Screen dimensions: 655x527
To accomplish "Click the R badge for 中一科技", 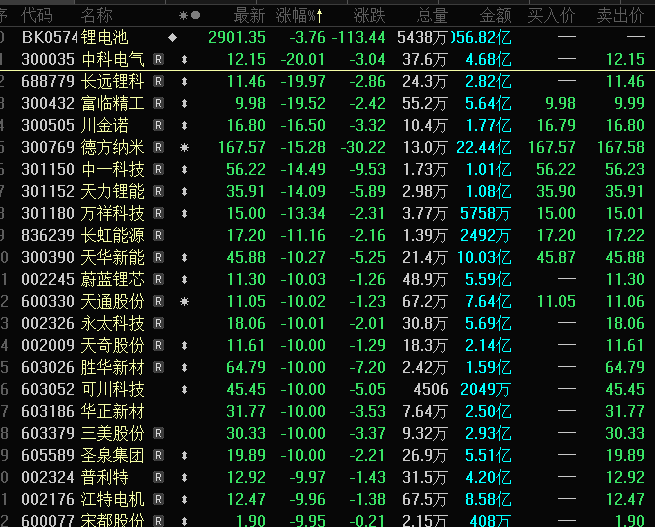I will click(x=158, y=169).
